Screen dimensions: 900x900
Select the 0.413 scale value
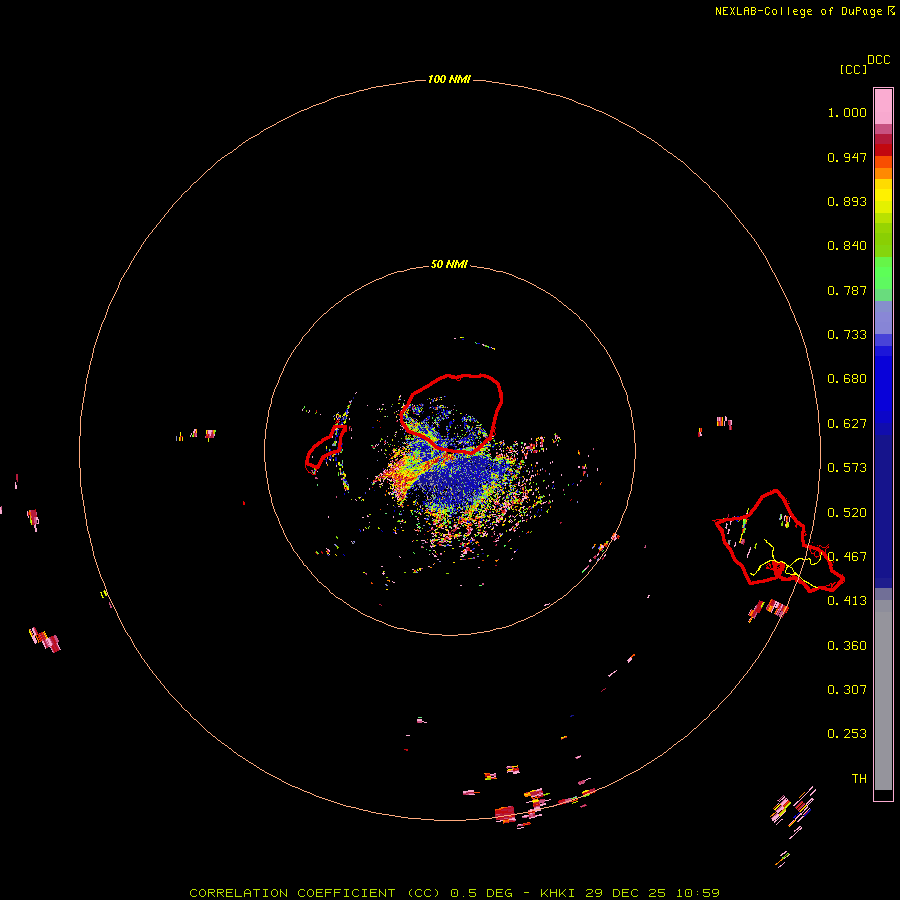pyautogui.click(x=847, y=601)
